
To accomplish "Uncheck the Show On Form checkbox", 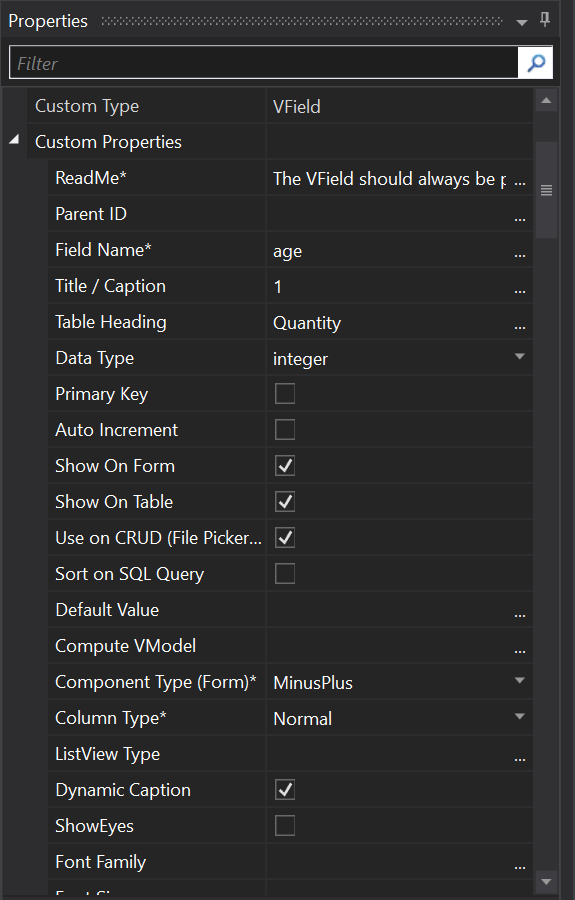I will point(285,465).
